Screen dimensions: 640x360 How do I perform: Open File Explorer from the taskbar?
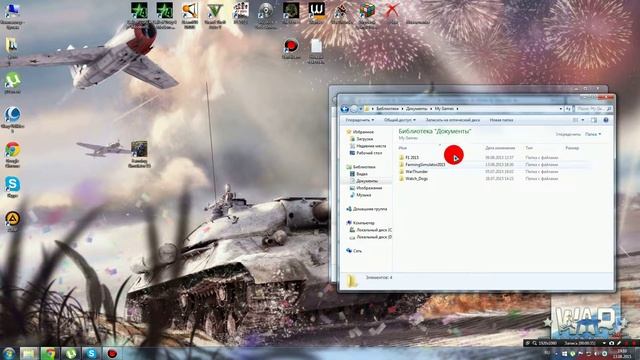[28, 353]
